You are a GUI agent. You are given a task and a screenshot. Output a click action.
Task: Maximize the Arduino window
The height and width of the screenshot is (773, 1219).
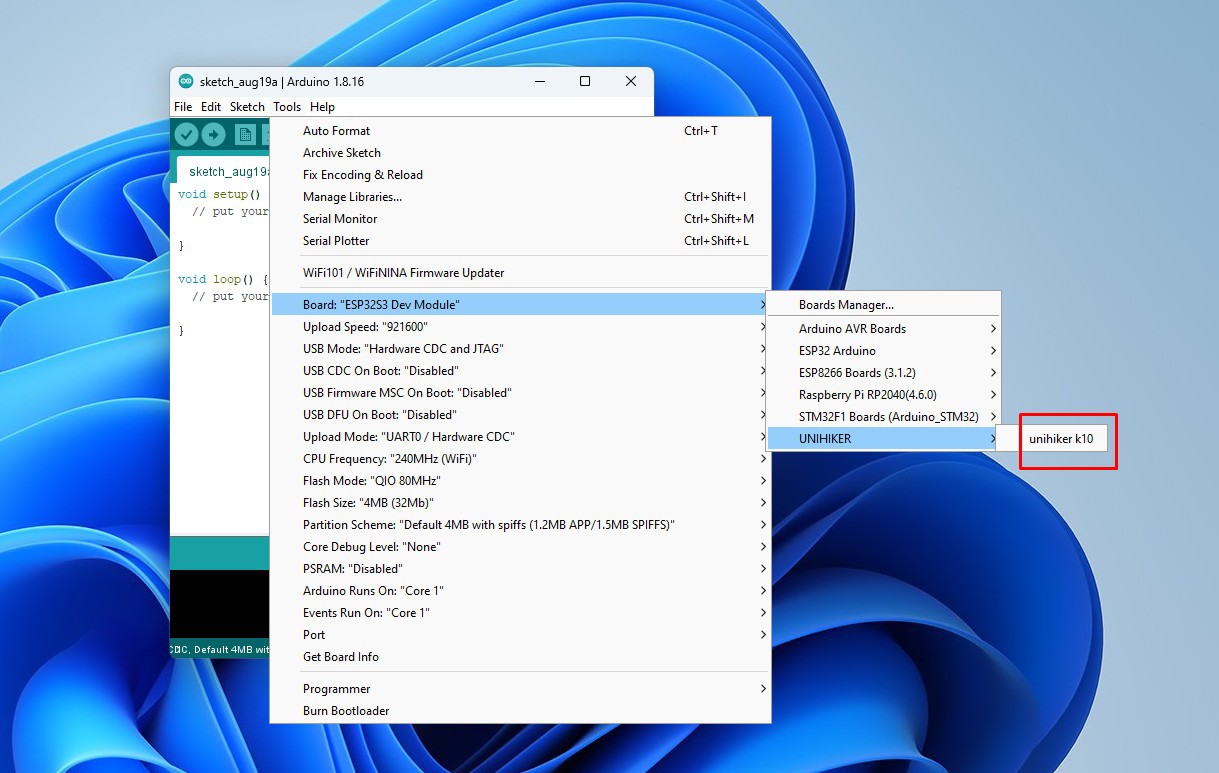(585, 81)
